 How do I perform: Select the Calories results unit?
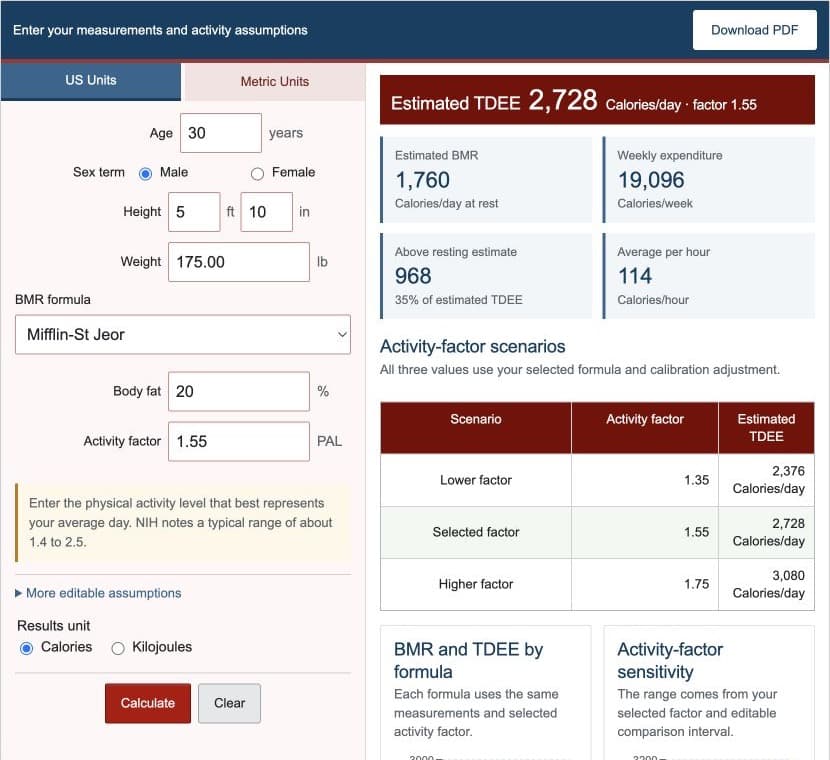[x=26, y=648]
